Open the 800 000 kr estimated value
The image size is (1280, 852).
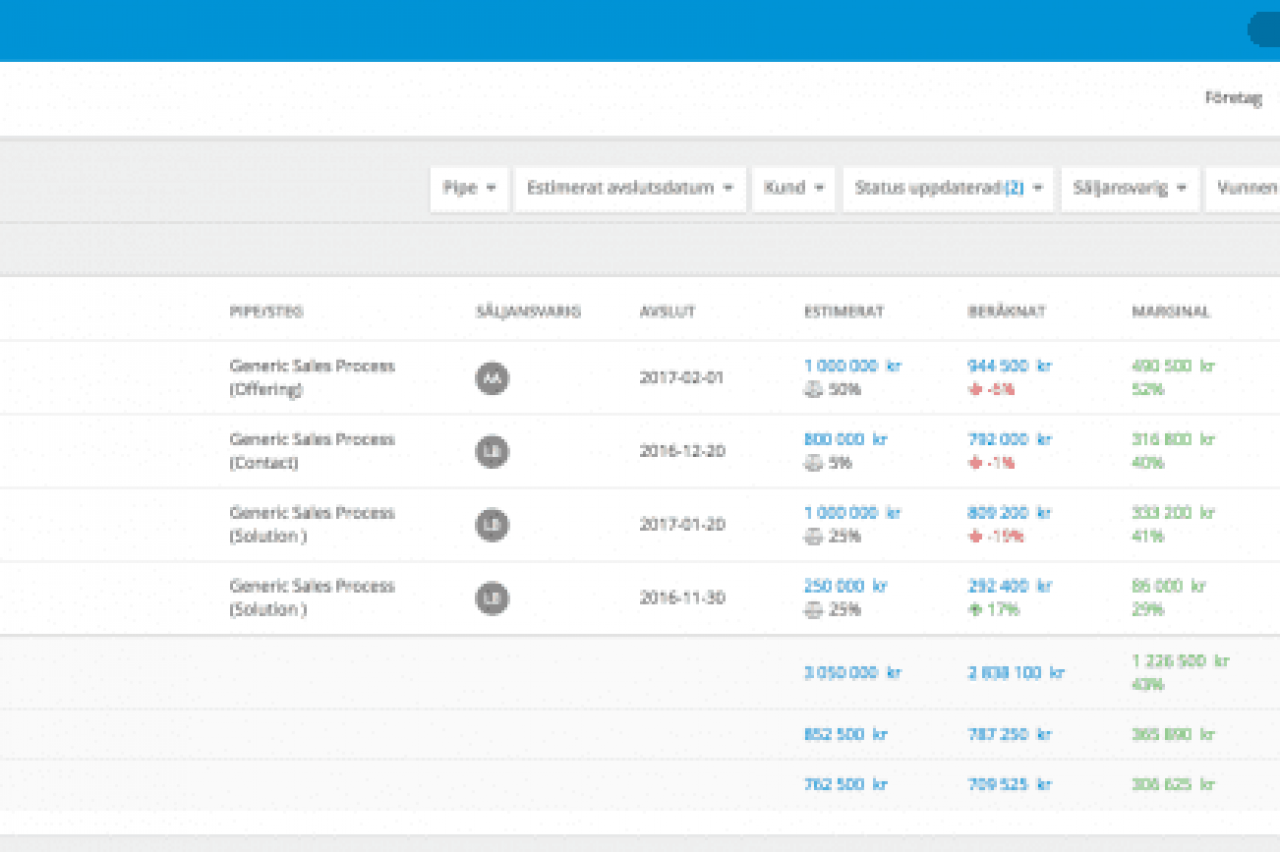pyautogui.click(x=845, y=439)
